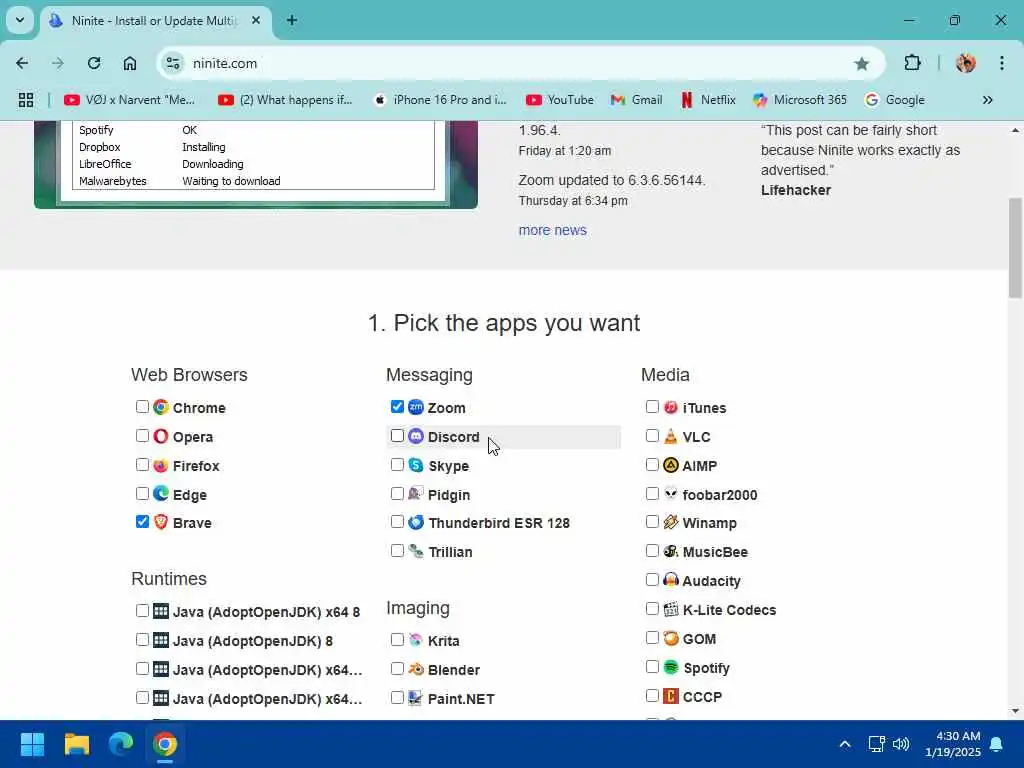Reload the page
Screen dimensions: 1024x768
coord(94,63)
